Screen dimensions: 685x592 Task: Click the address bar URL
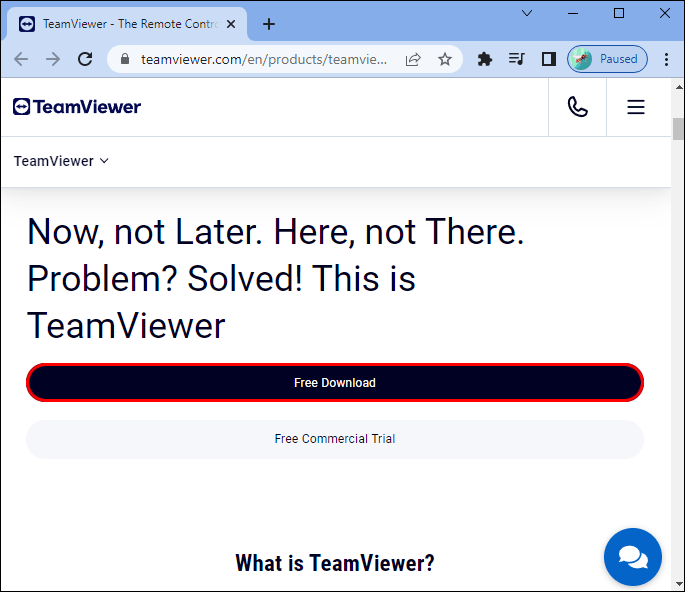click(x=264, y=59)
